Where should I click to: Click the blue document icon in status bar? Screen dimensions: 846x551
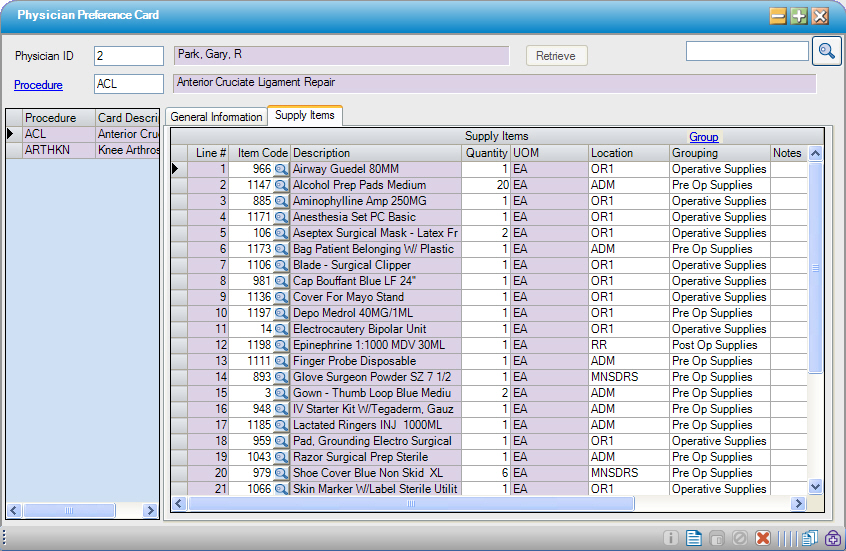[x=693, y=538]
